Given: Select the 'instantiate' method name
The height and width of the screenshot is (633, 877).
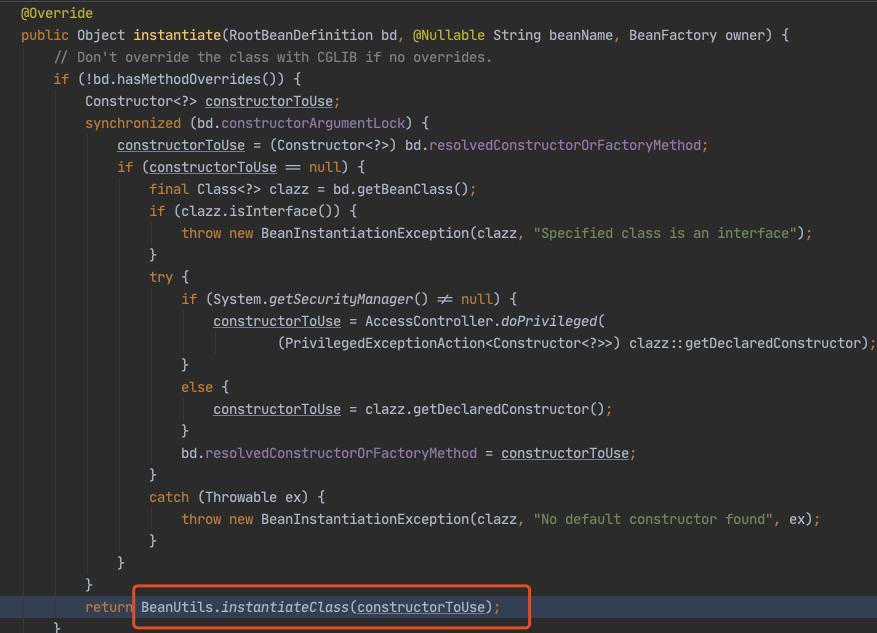Looking at the screenshot, I should 177,35.
